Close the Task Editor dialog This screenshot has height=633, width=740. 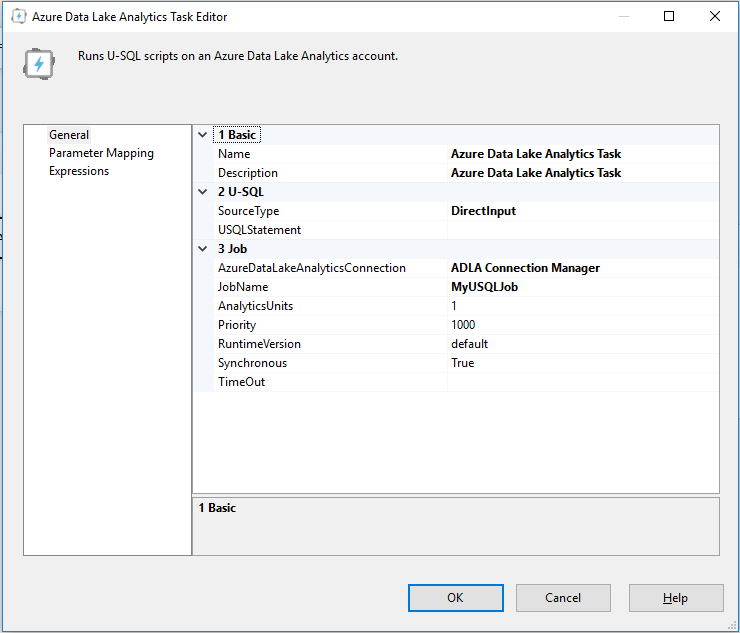coord(715,17)
